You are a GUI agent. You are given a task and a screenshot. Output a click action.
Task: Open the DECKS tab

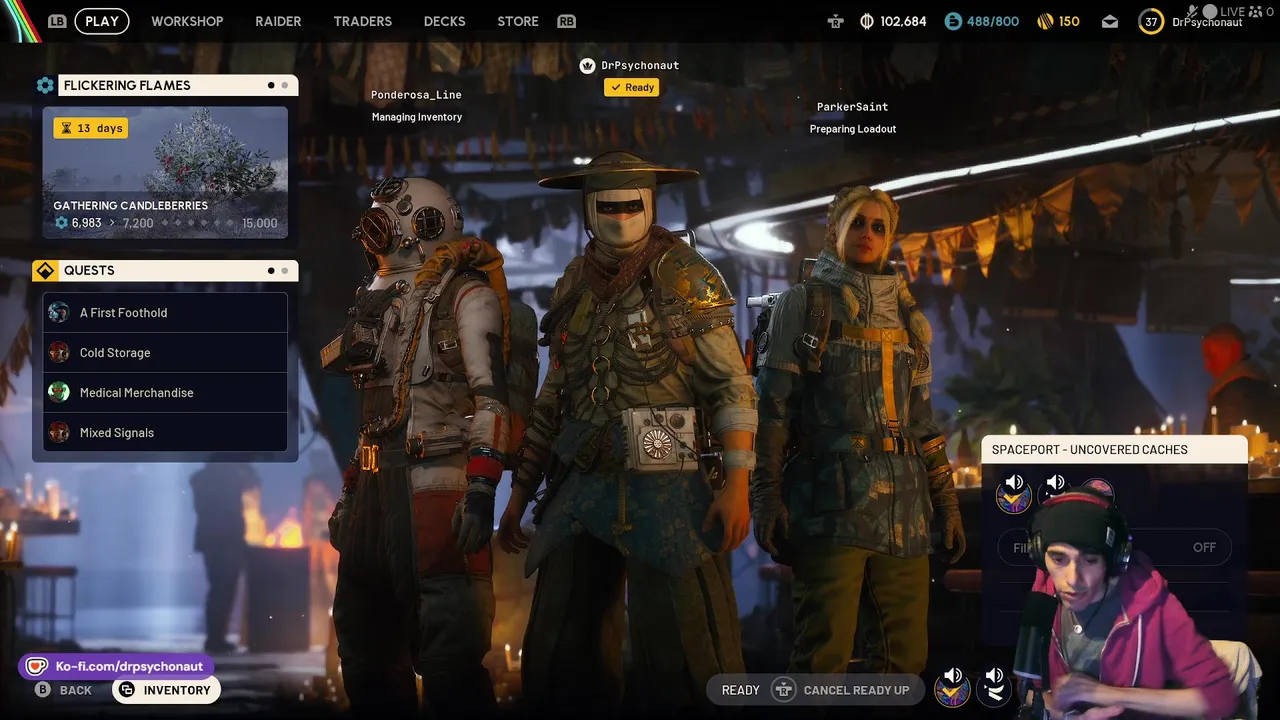point(444,21)
